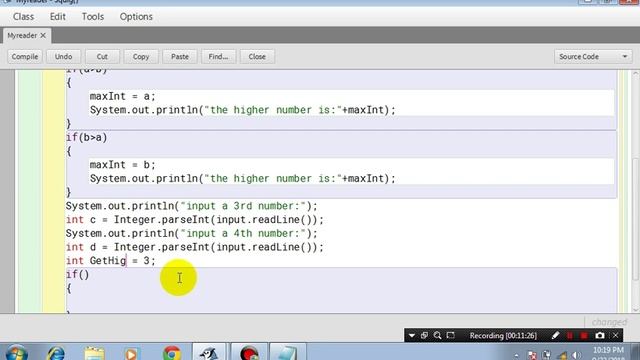Click the Undo button
Screen dimensions: 640x360
[x=63, y=56]
